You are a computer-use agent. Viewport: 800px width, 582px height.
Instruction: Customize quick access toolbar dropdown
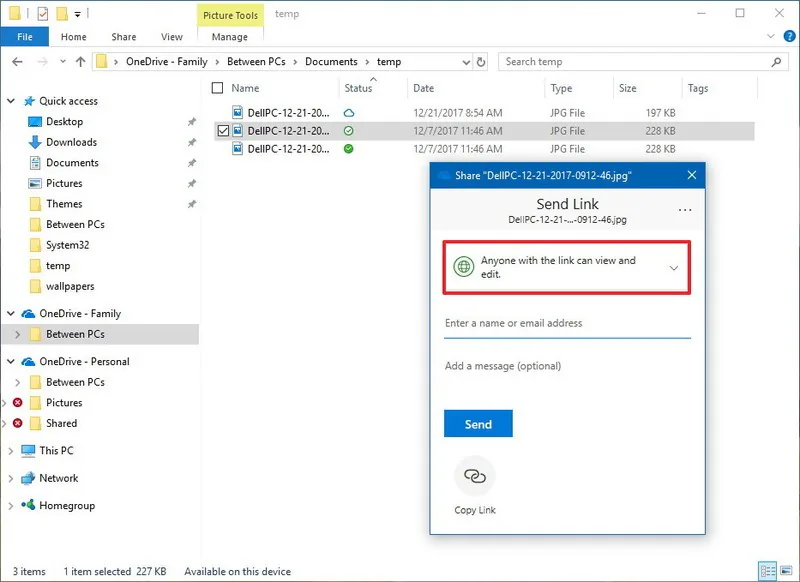click(78, 14)
